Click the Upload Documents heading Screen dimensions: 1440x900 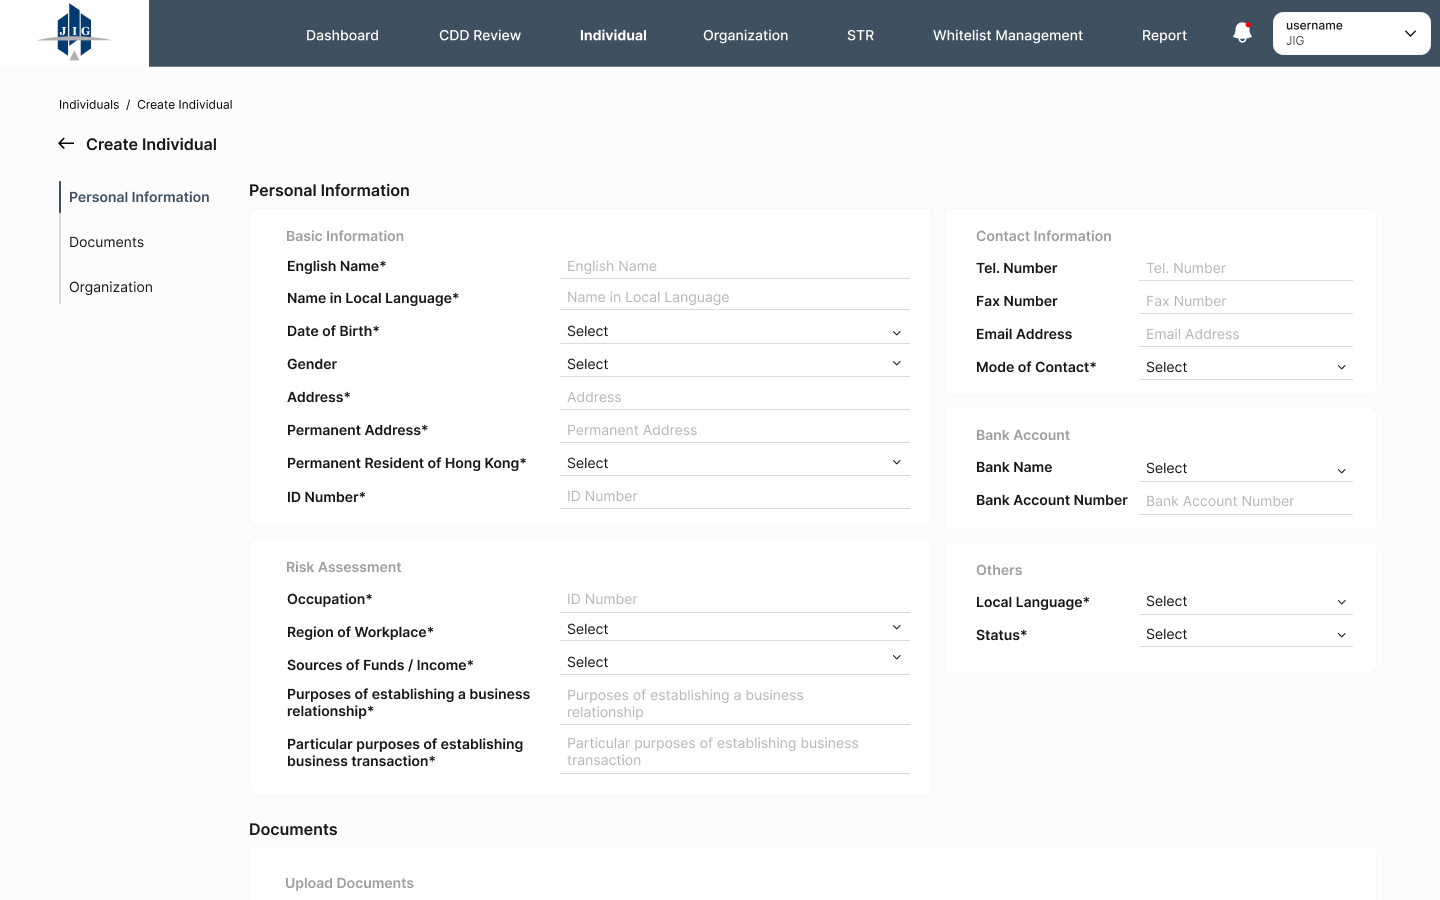pyautogui.click(x=349, y=883)
